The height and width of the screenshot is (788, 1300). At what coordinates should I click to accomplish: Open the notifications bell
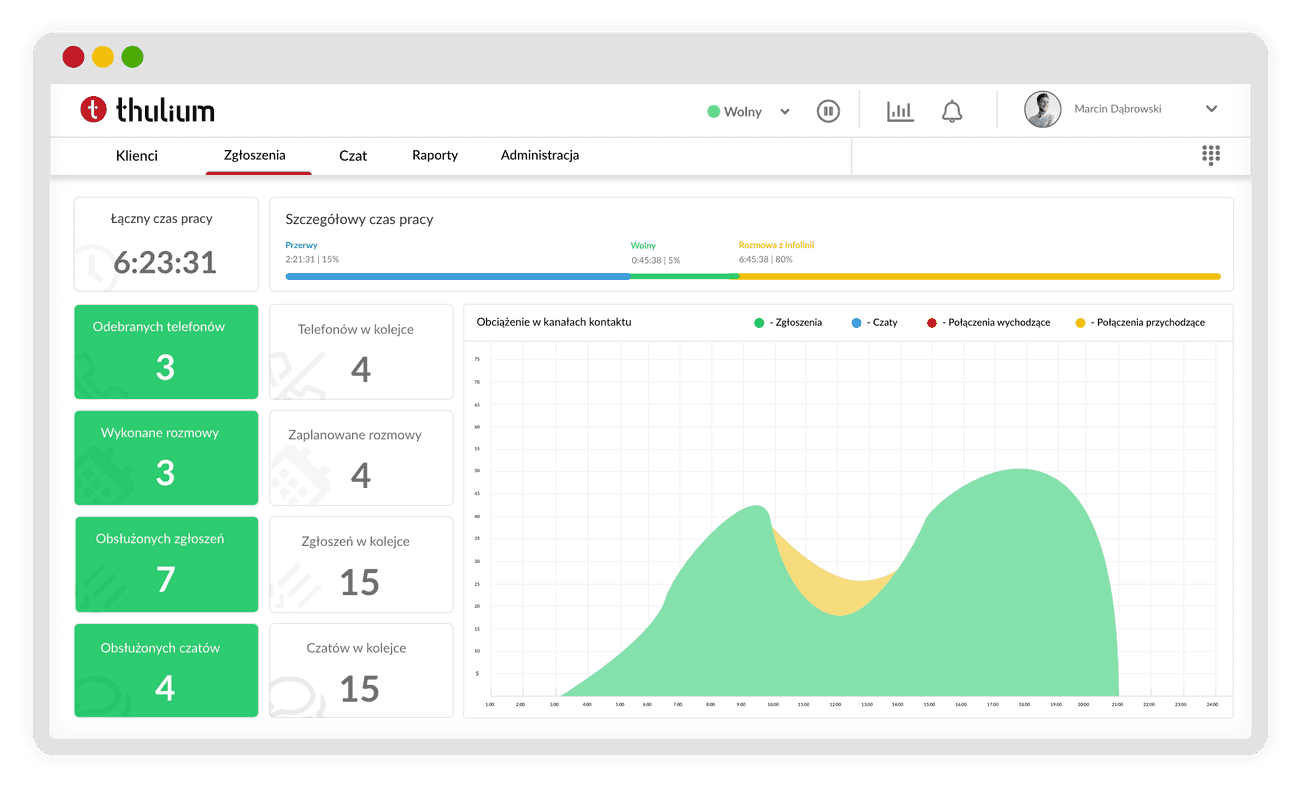[952, 111]
